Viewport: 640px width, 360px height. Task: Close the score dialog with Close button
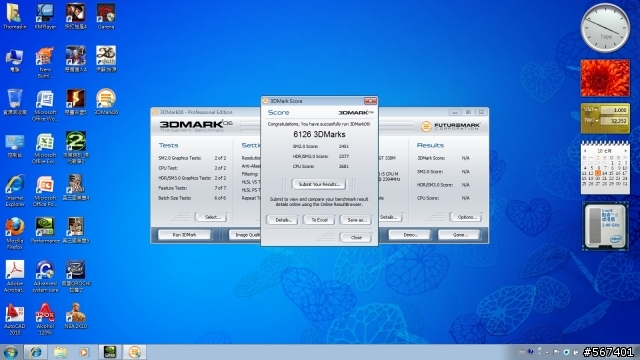coord(356,238)
